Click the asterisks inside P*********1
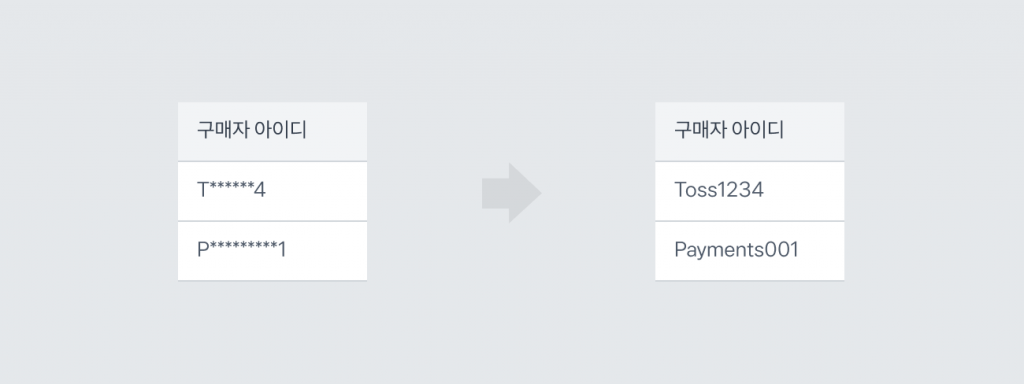1024x384 pixels. [x=243, y=246]
